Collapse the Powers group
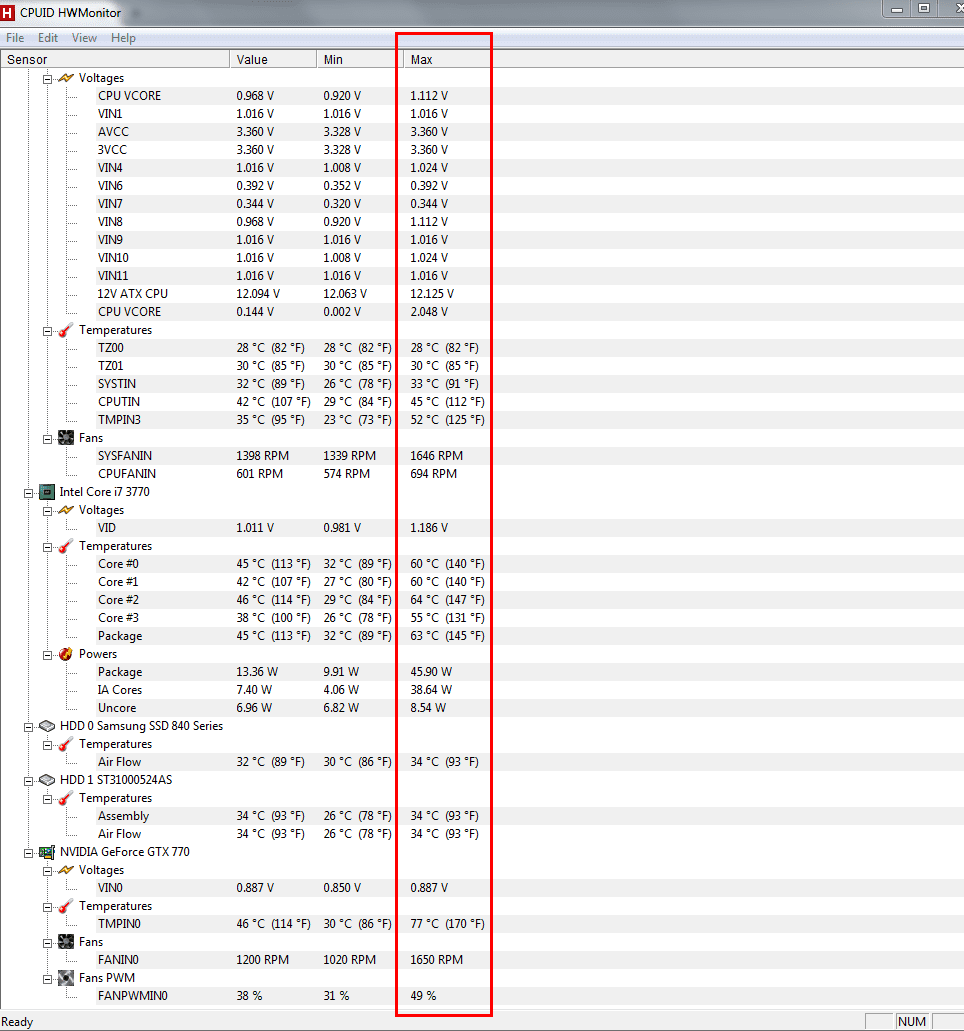 [47, 655]
